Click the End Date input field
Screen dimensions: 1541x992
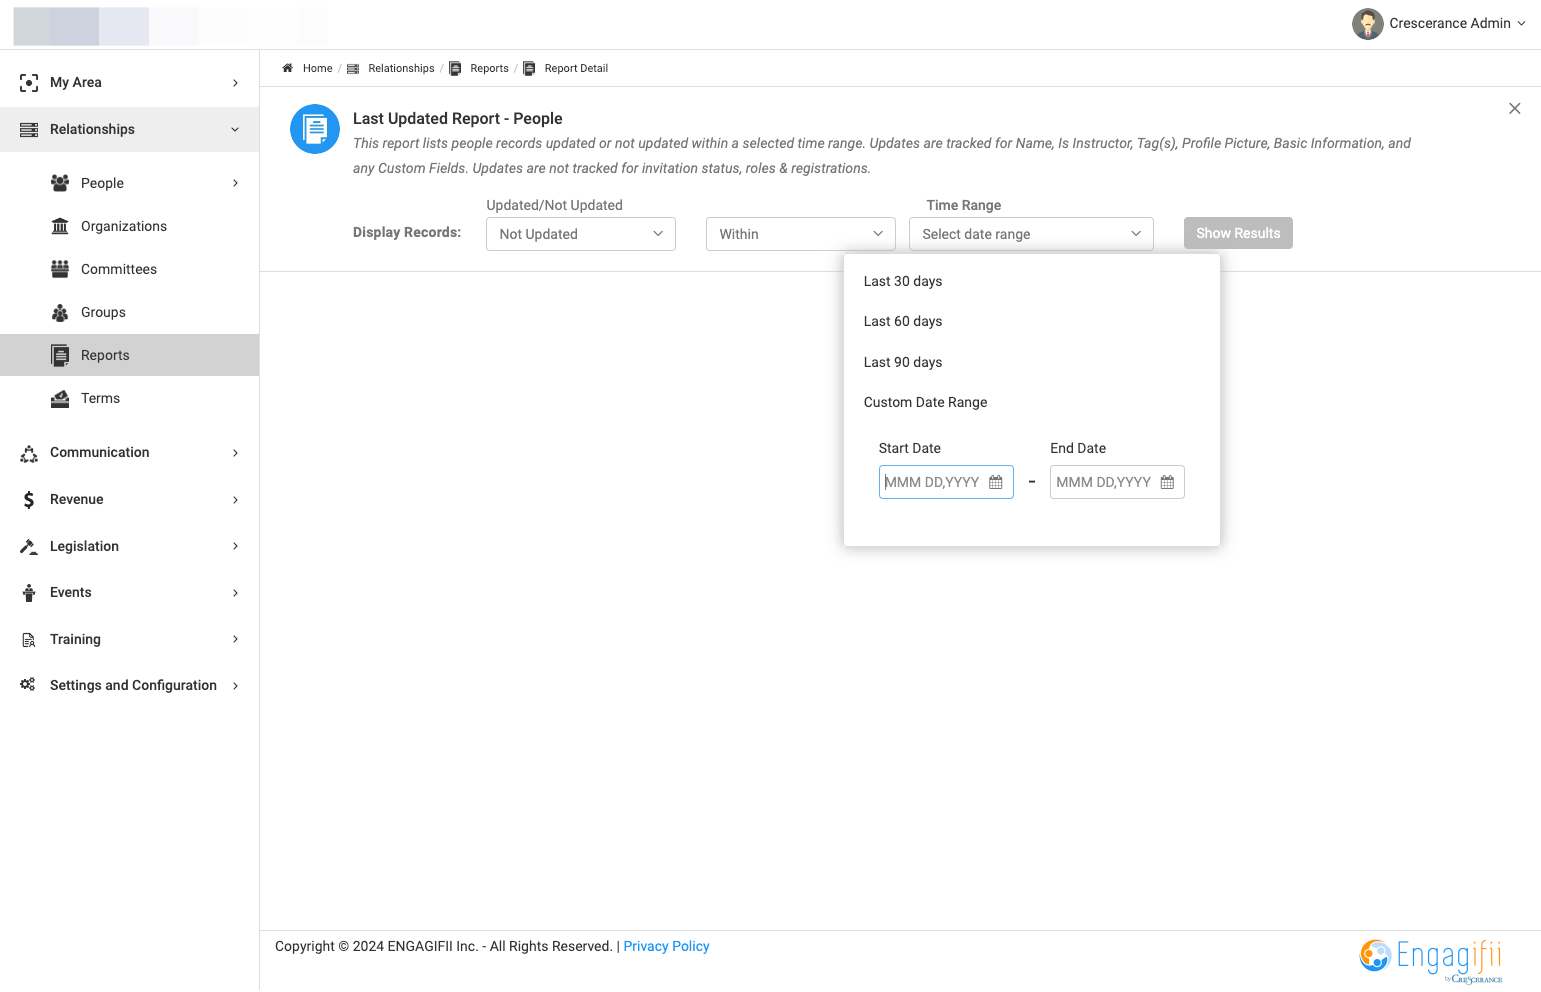coord(1117,482)
